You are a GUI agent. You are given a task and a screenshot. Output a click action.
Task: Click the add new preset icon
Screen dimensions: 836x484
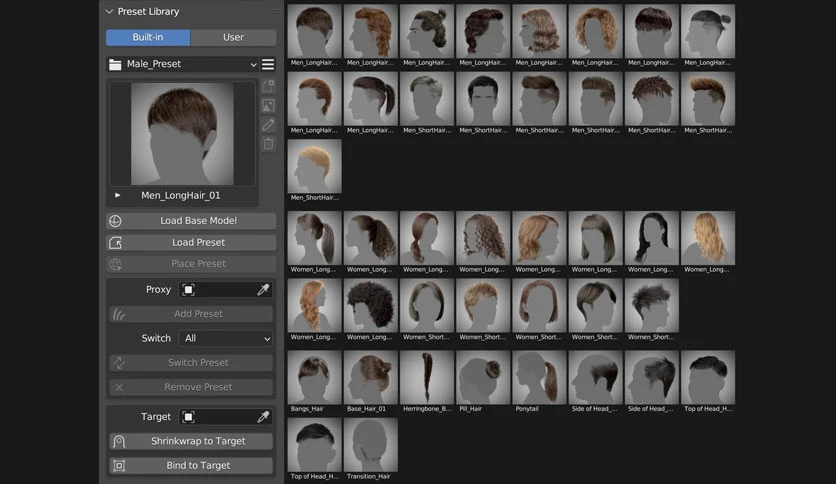268,86
